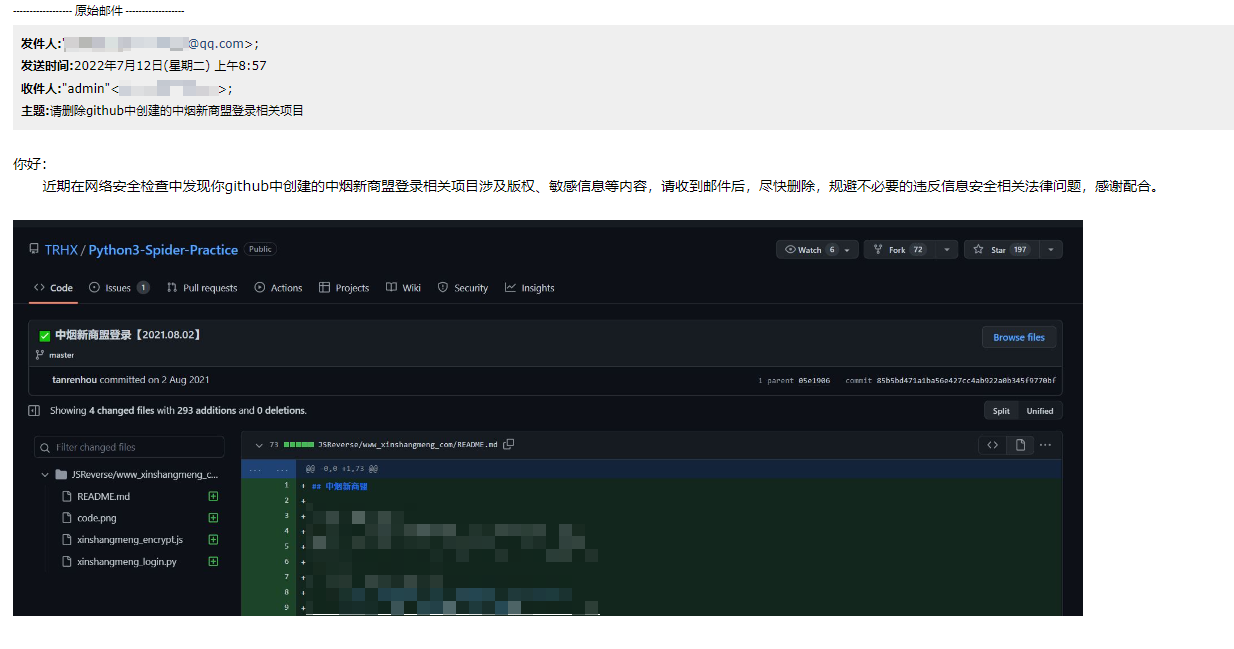Screen dimensions: 1234x649
Task: Open the Watch options dropdown arrow
Action: [848, 250]
